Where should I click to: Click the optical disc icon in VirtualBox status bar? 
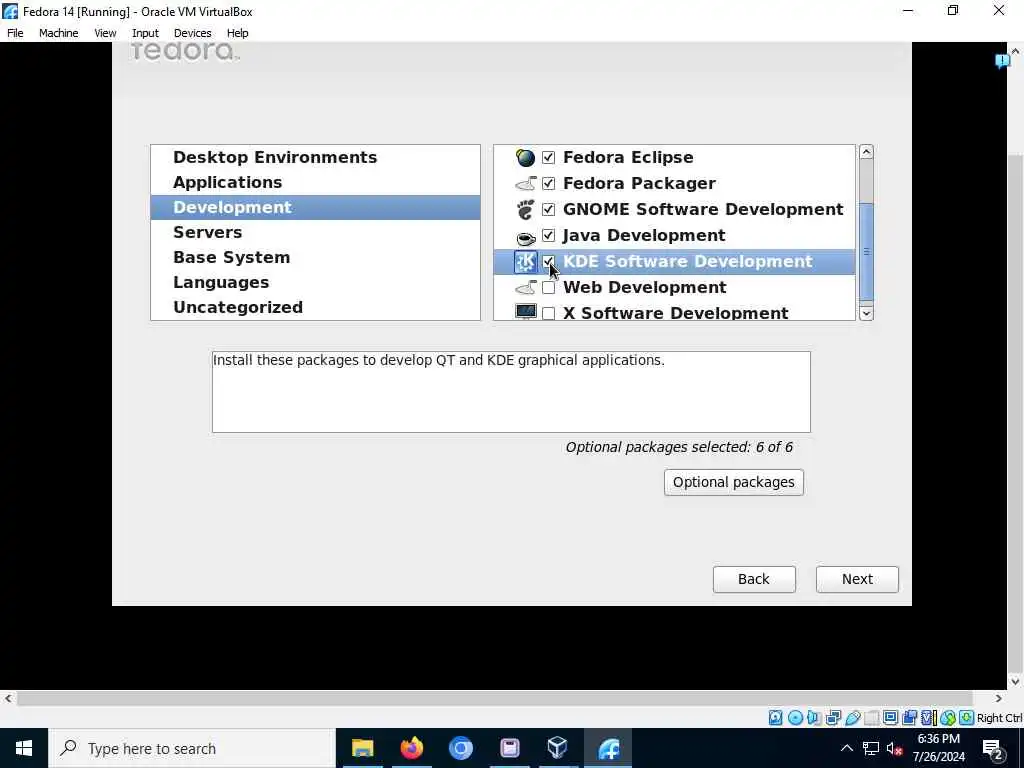click(x=795, y=718)
